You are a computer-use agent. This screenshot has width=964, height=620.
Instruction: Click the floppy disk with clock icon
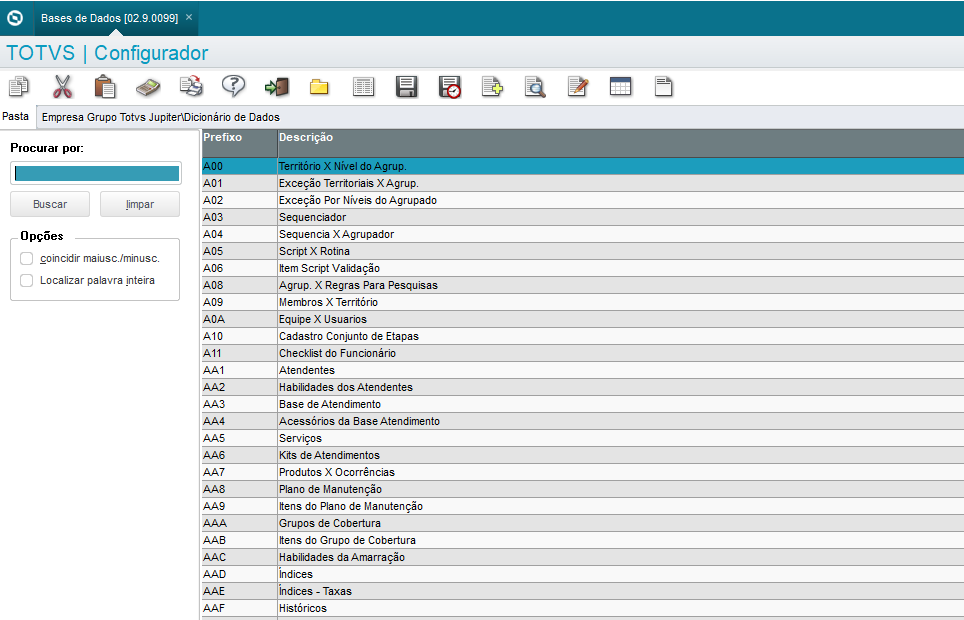point(449,87)
